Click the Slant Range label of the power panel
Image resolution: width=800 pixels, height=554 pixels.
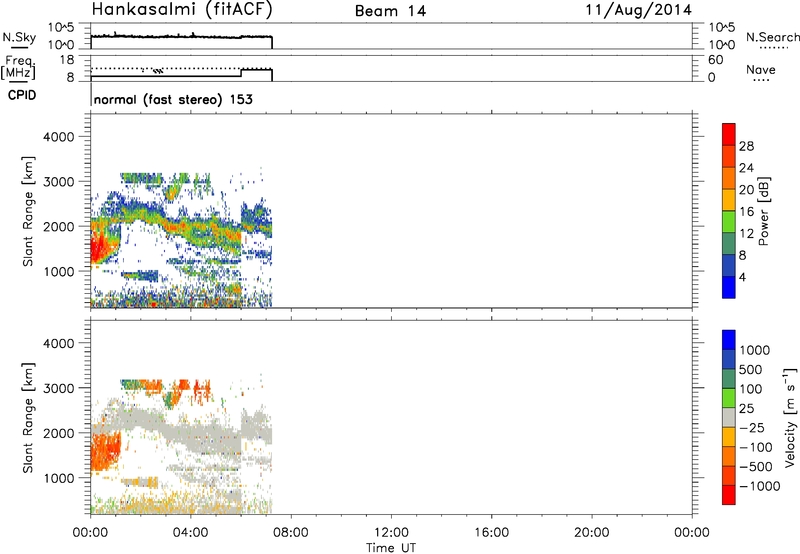click(28, 211)
